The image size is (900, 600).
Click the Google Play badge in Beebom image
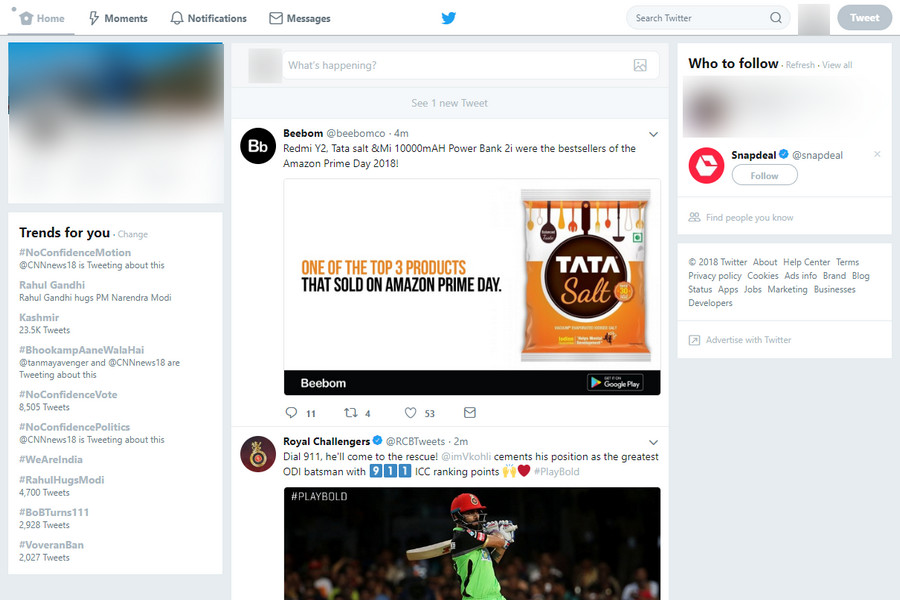click(x=615, y=382)
